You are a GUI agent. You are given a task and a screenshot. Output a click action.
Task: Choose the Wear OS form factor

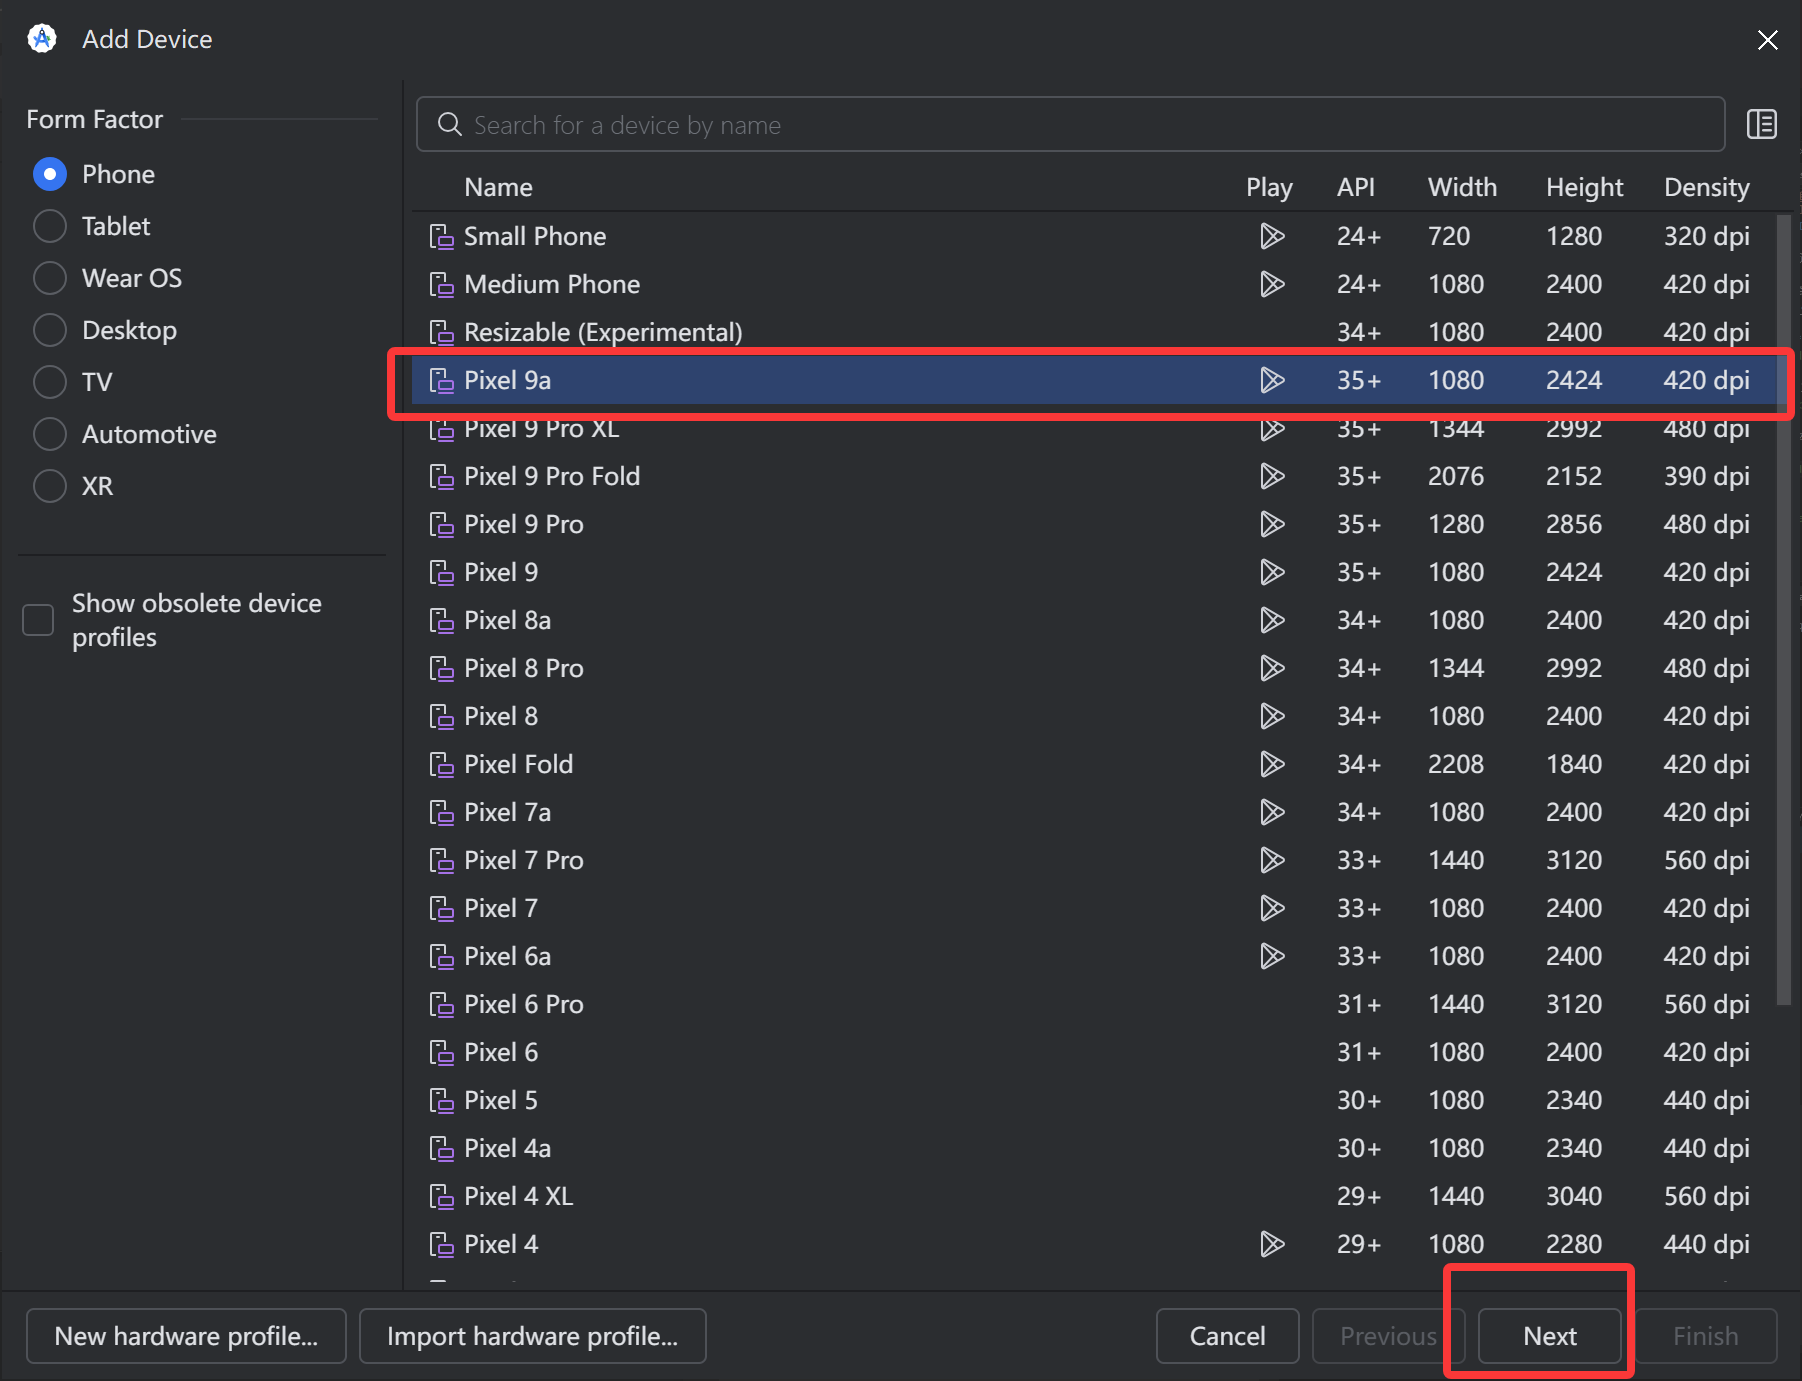tap(50, 278)
